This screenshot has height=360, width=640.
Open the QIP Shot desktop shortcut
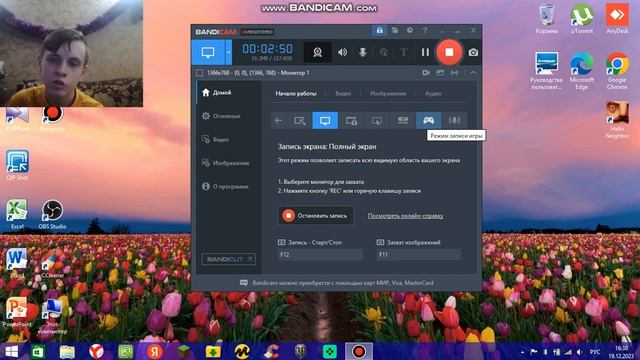pos(17,165)
